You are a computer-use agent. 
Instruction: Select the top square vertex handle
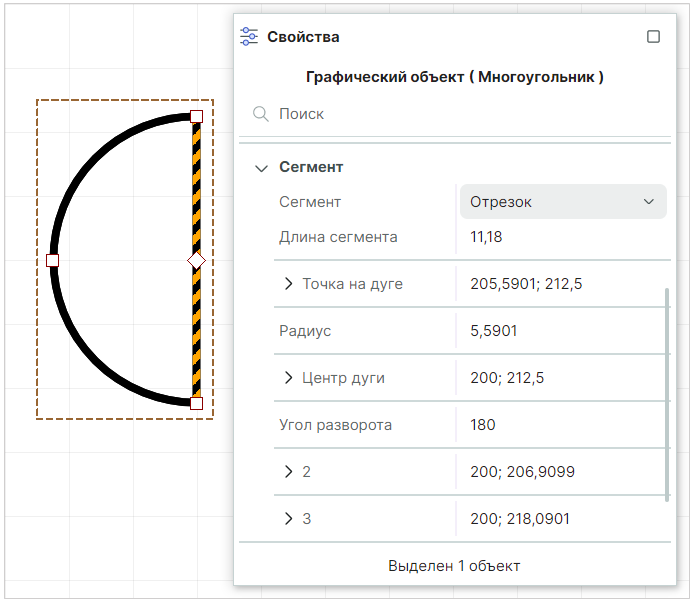click(x=196, y=117)
